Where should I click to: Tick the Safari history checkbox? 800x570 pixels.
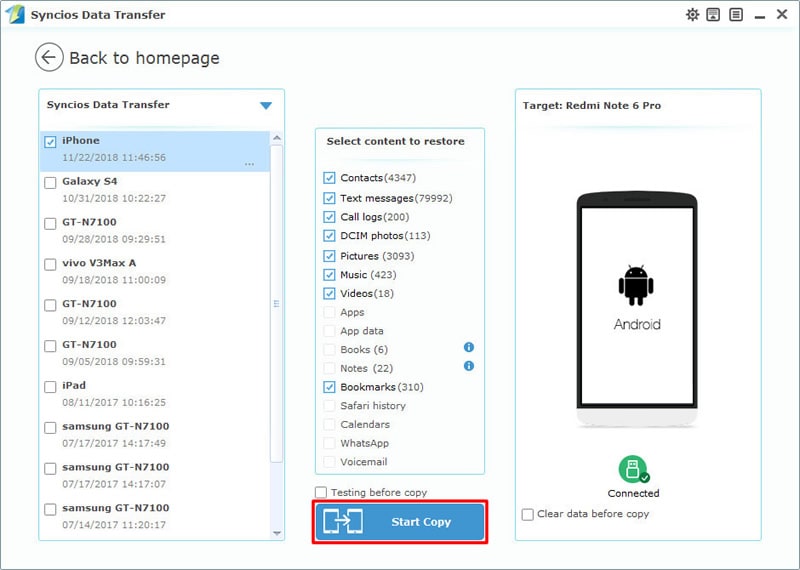[329, 406]
